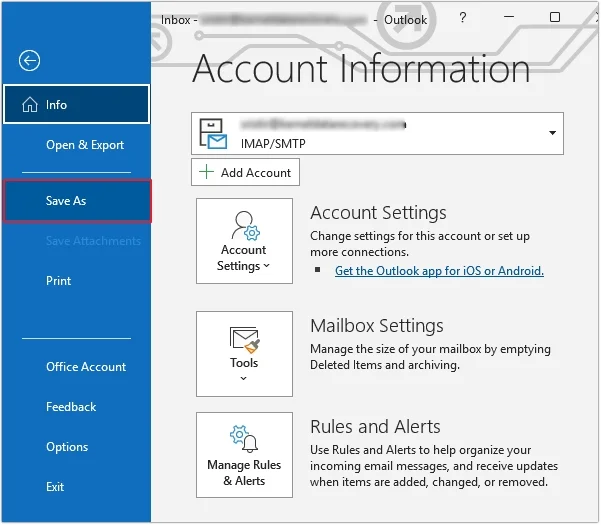601x525 pixels.
Task: Click the back arrow circle icon
Action: tap(29, 61)
